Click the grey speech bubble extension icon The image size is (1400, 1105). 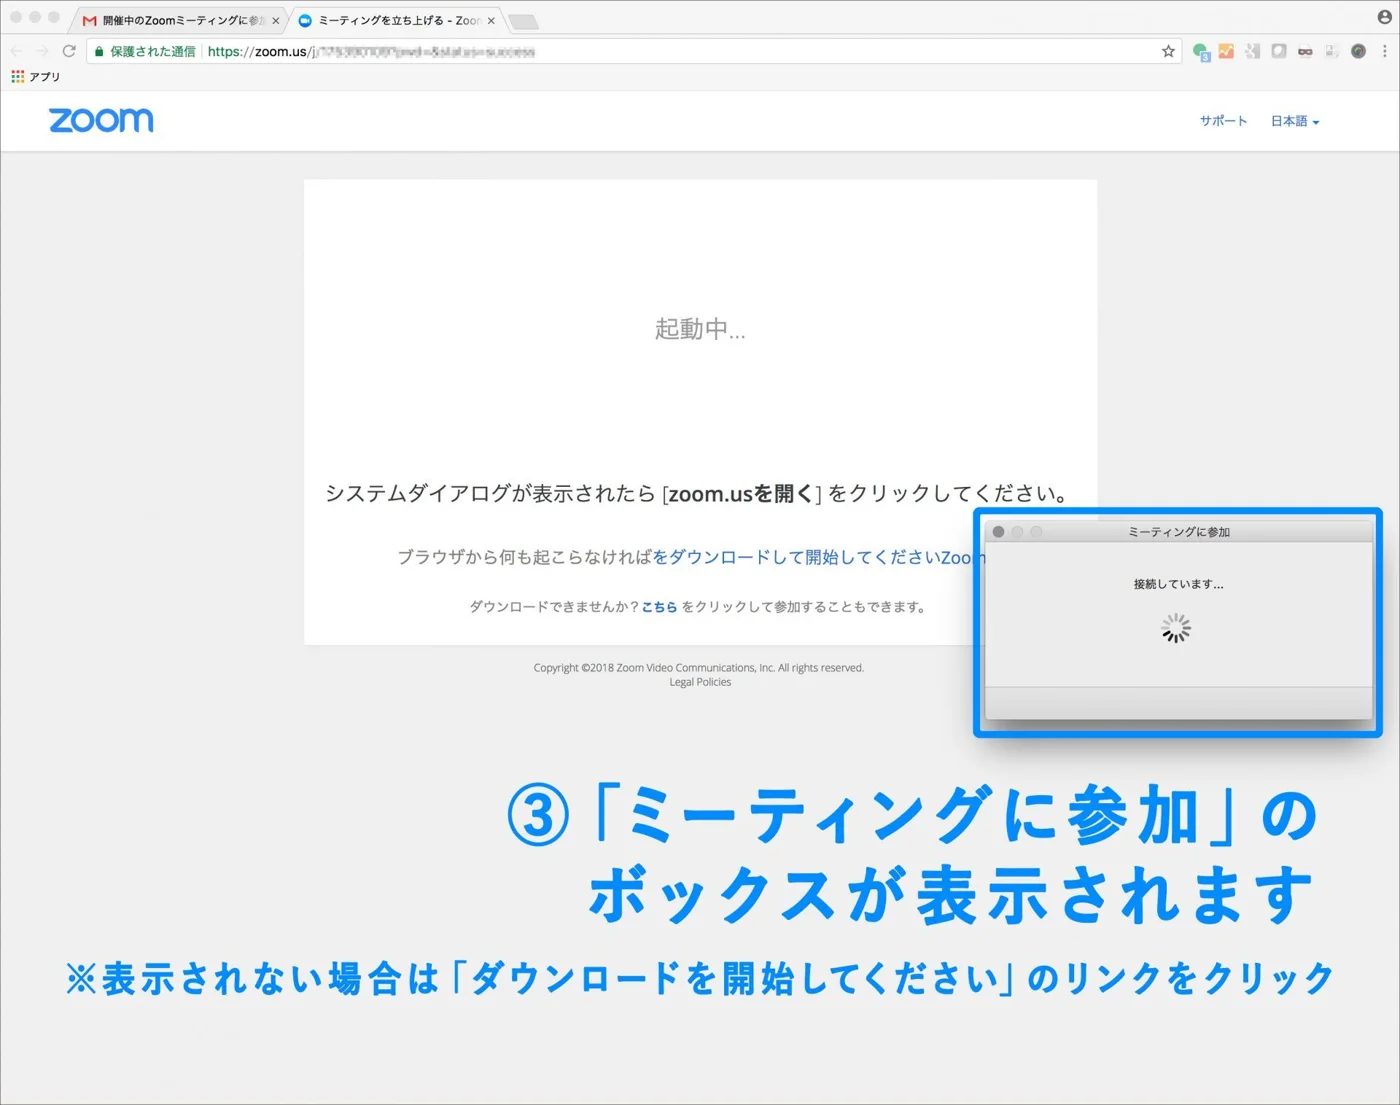click(x=1279, y=51)
